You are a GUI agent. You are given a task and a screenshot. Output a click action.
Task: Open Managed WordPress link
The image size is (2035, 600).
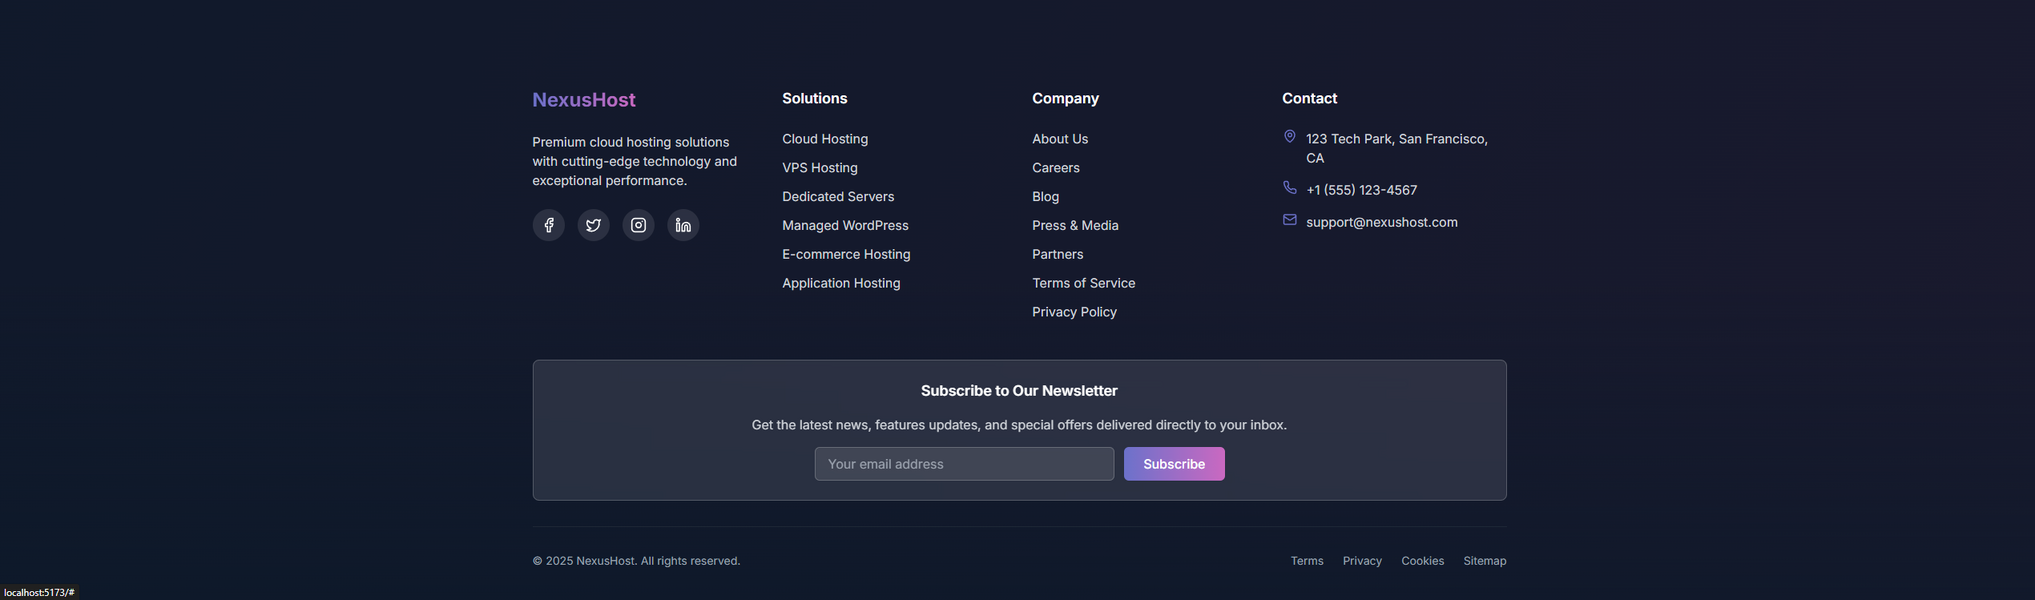click(845, 226)
